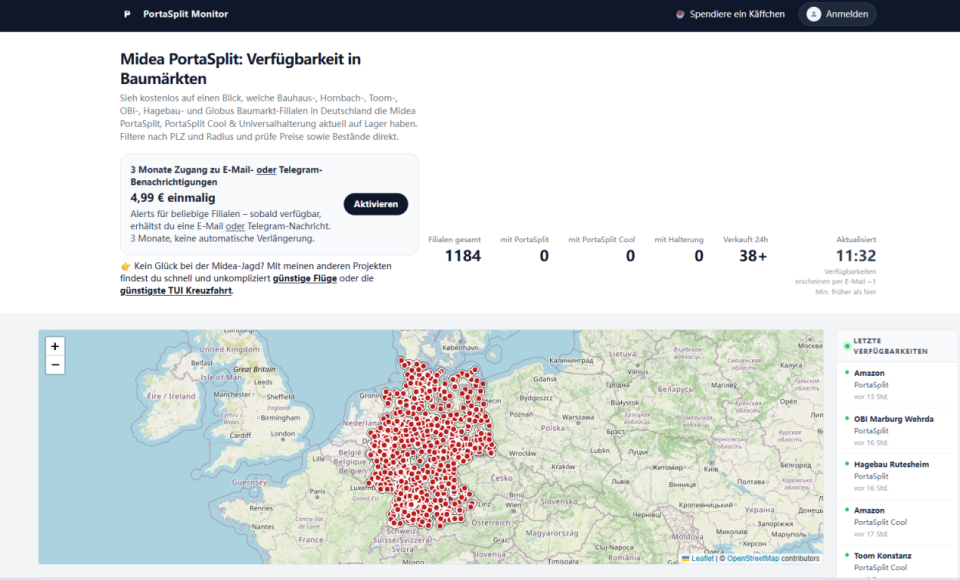
Task: Follow the günstigste TUI Kreuzfahrt link
Action: 176,290
